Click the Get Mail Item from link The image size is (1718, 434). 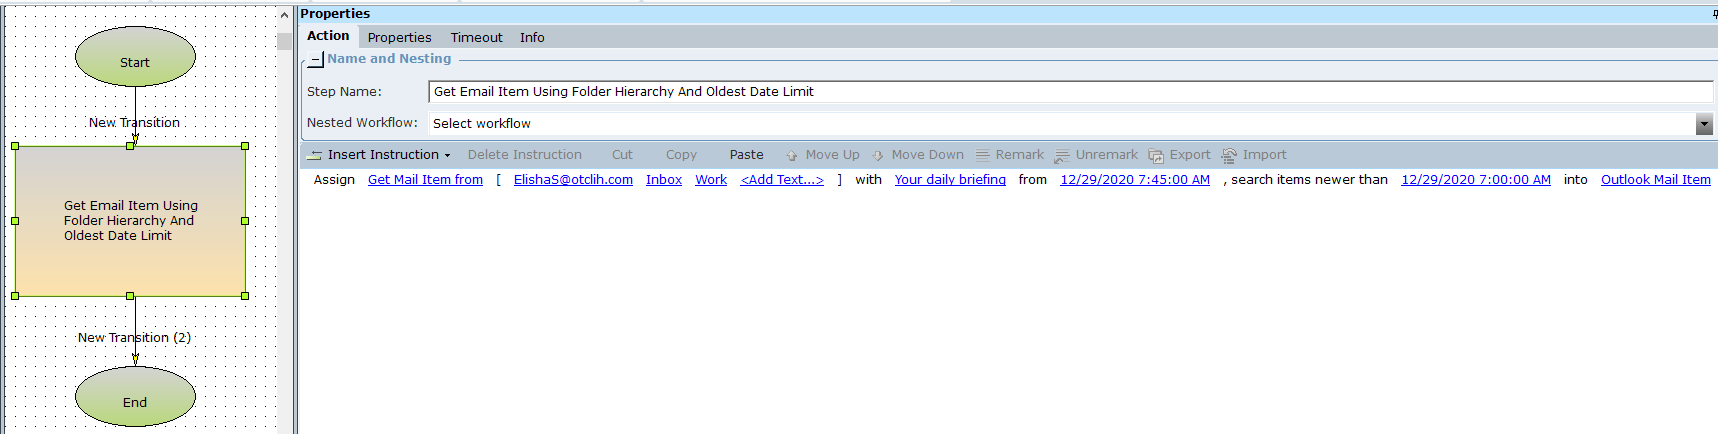tap(425, 180)
